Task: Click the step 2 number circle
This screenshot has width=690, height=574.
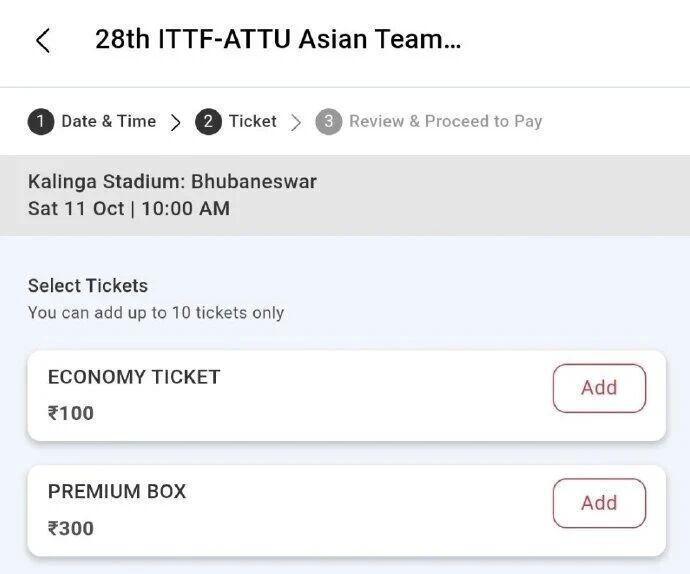Action: pyautogui.click(x=208, y=122)
